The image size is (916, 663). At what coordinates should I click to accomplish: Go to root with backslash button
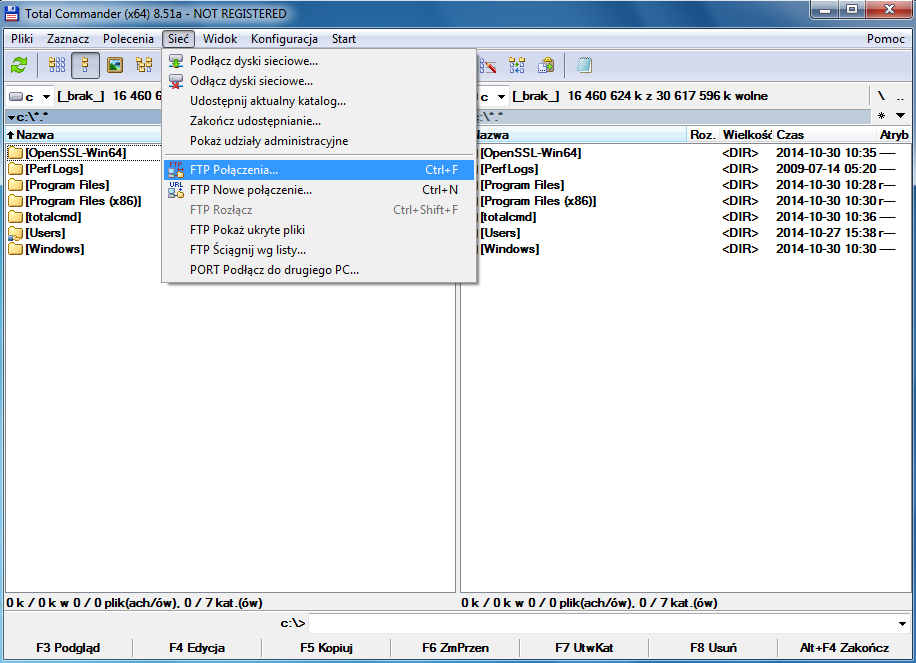click(x=881, y=97)
